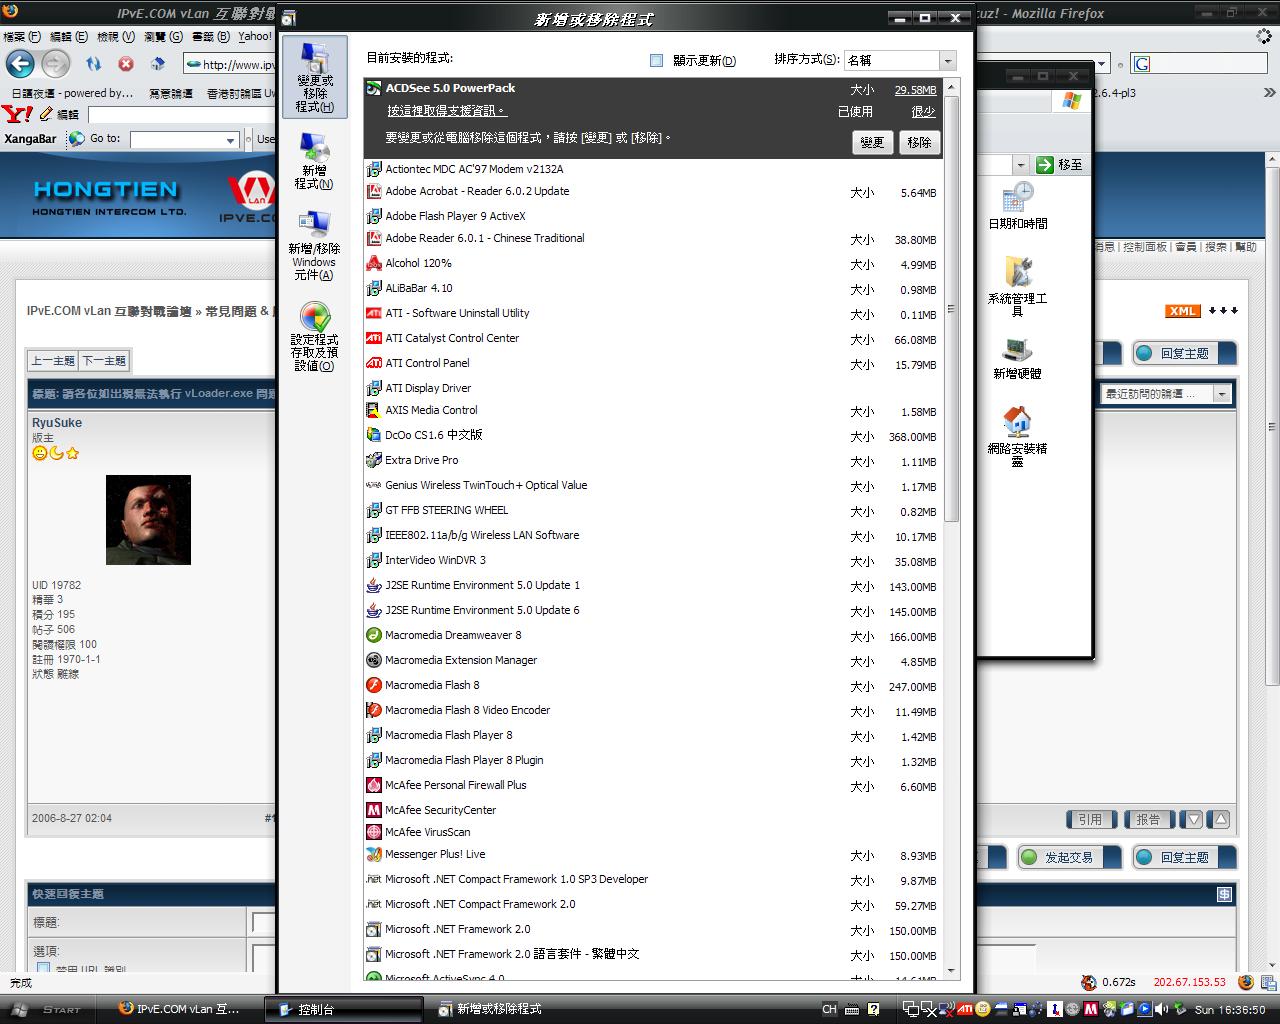Click the Alcohol 120% program icon

click(374, 263)
